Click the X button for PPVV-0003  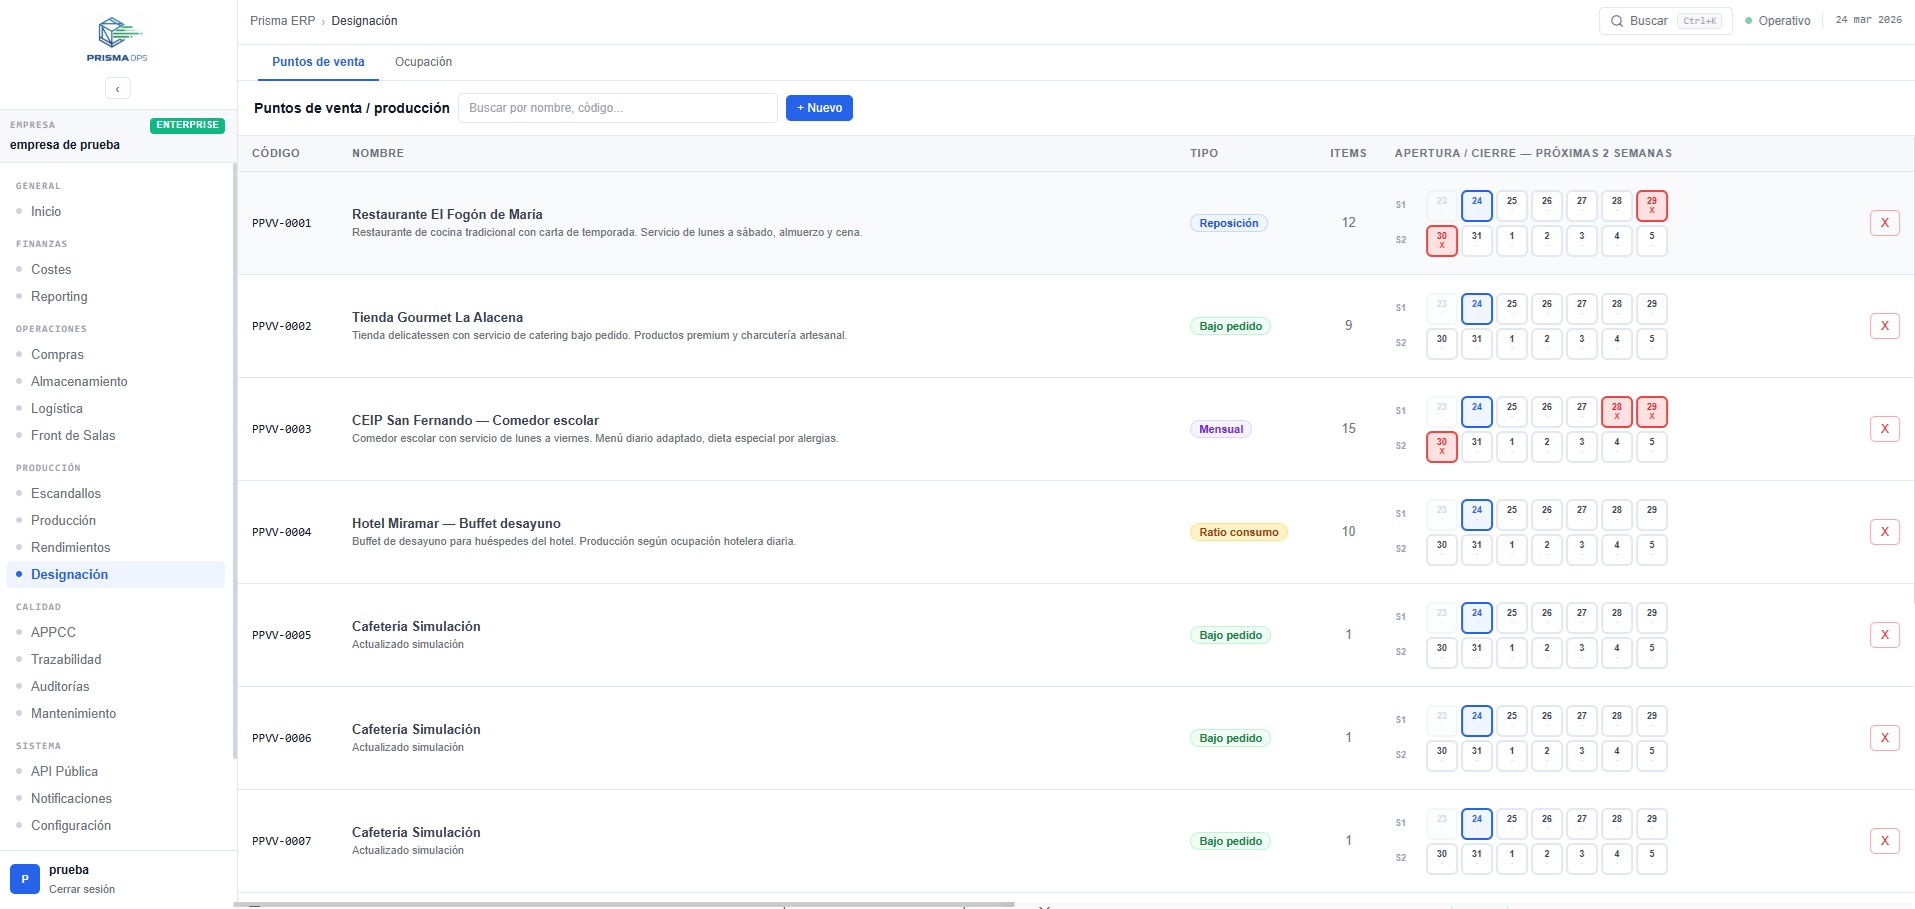[1884, 429]
